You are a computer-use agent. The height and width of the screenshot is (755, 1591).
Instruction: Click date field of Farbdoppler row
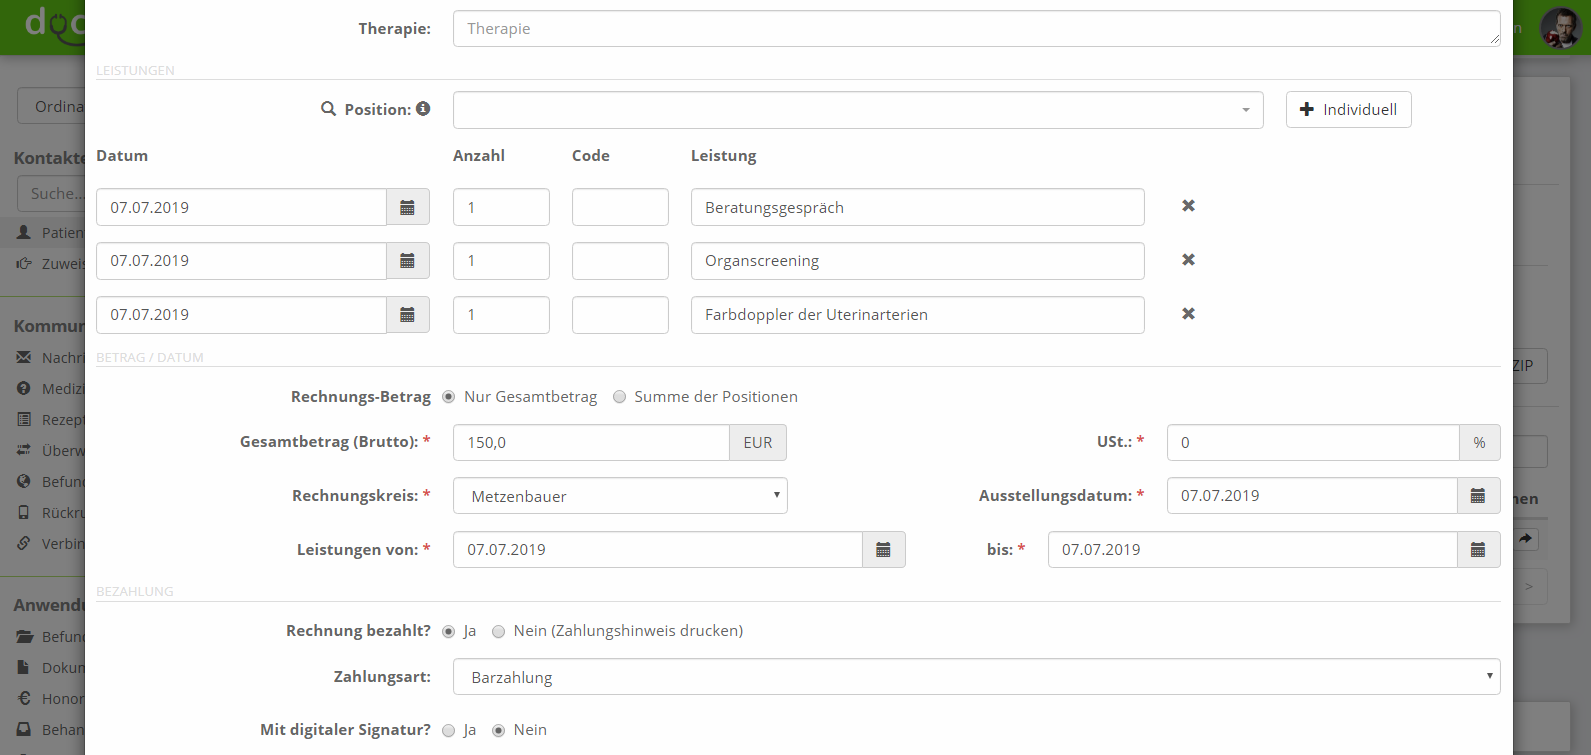click(x=241, y=315)
